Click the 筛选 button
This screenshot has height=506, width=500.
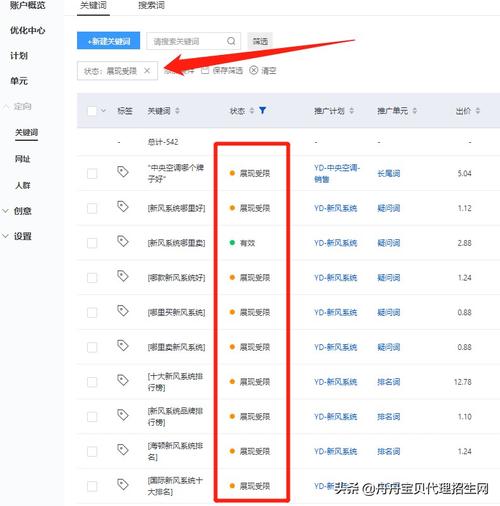pyautogui.click(x=260, y=41)
